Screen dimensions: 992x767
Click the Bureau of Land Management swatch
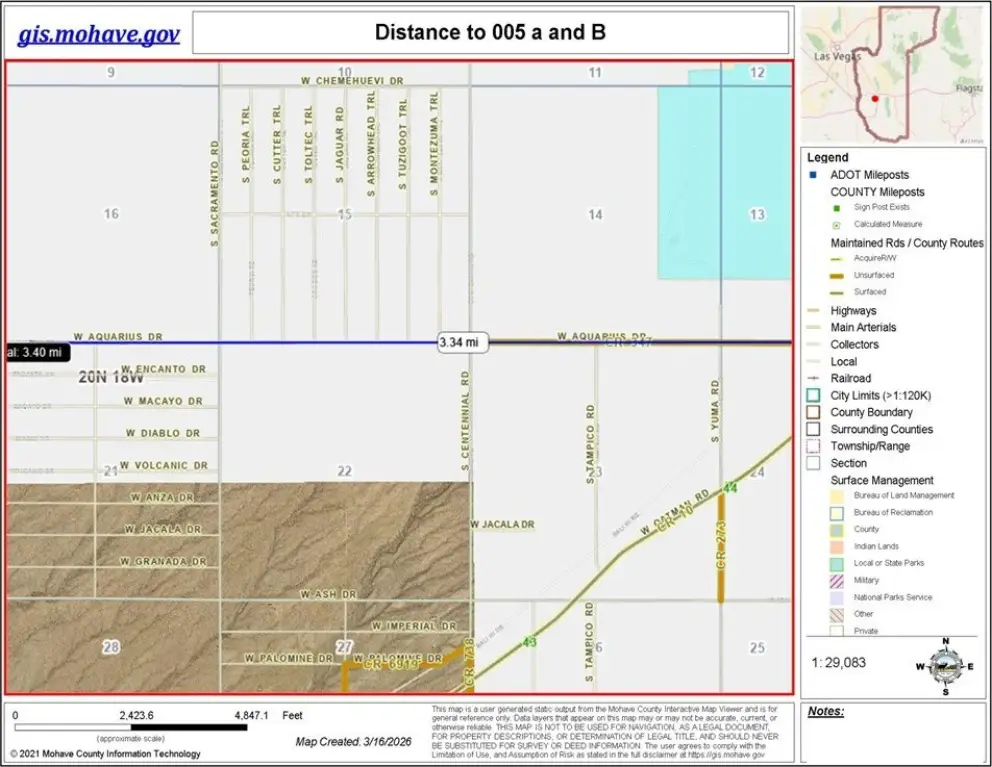tap(837, 495)
